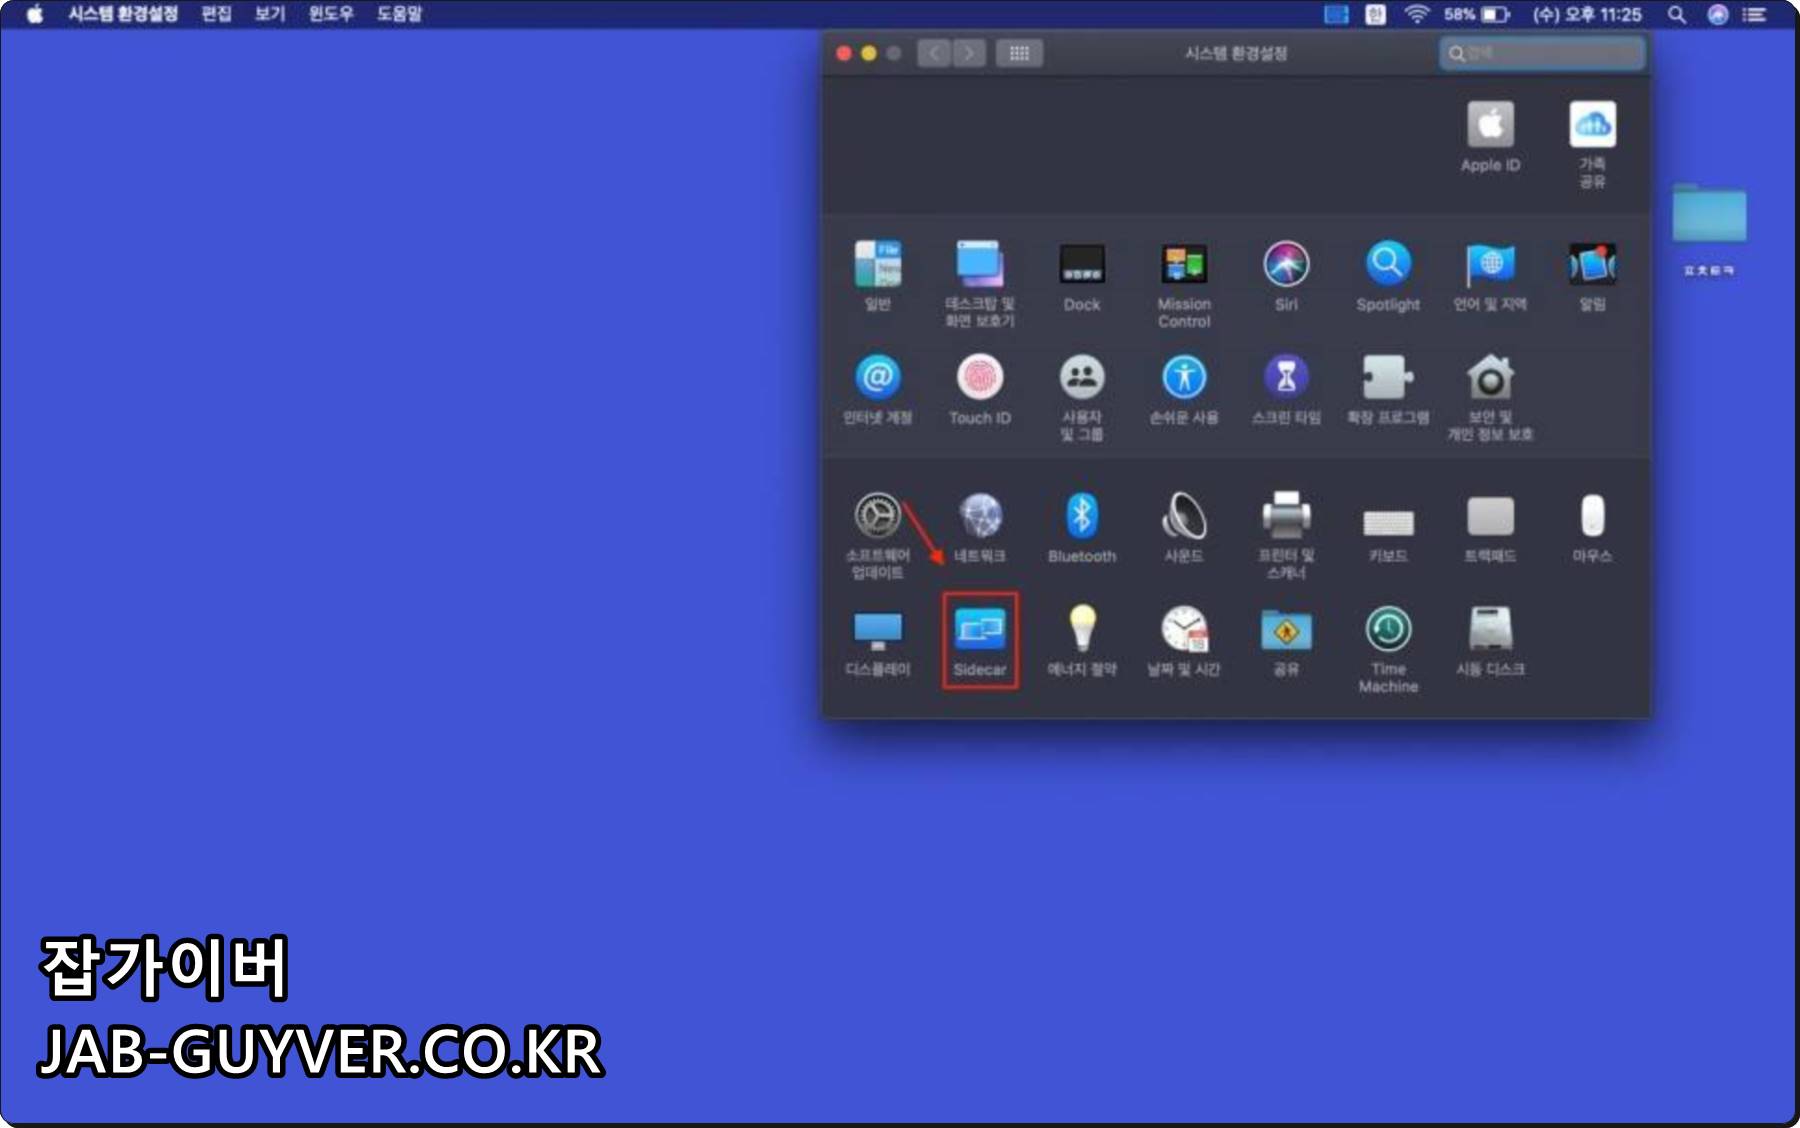Image resolution: width=1800 pixels, height=1128 pixels.
Task: Click the System Preferences search field
Action: (1542, 53)
